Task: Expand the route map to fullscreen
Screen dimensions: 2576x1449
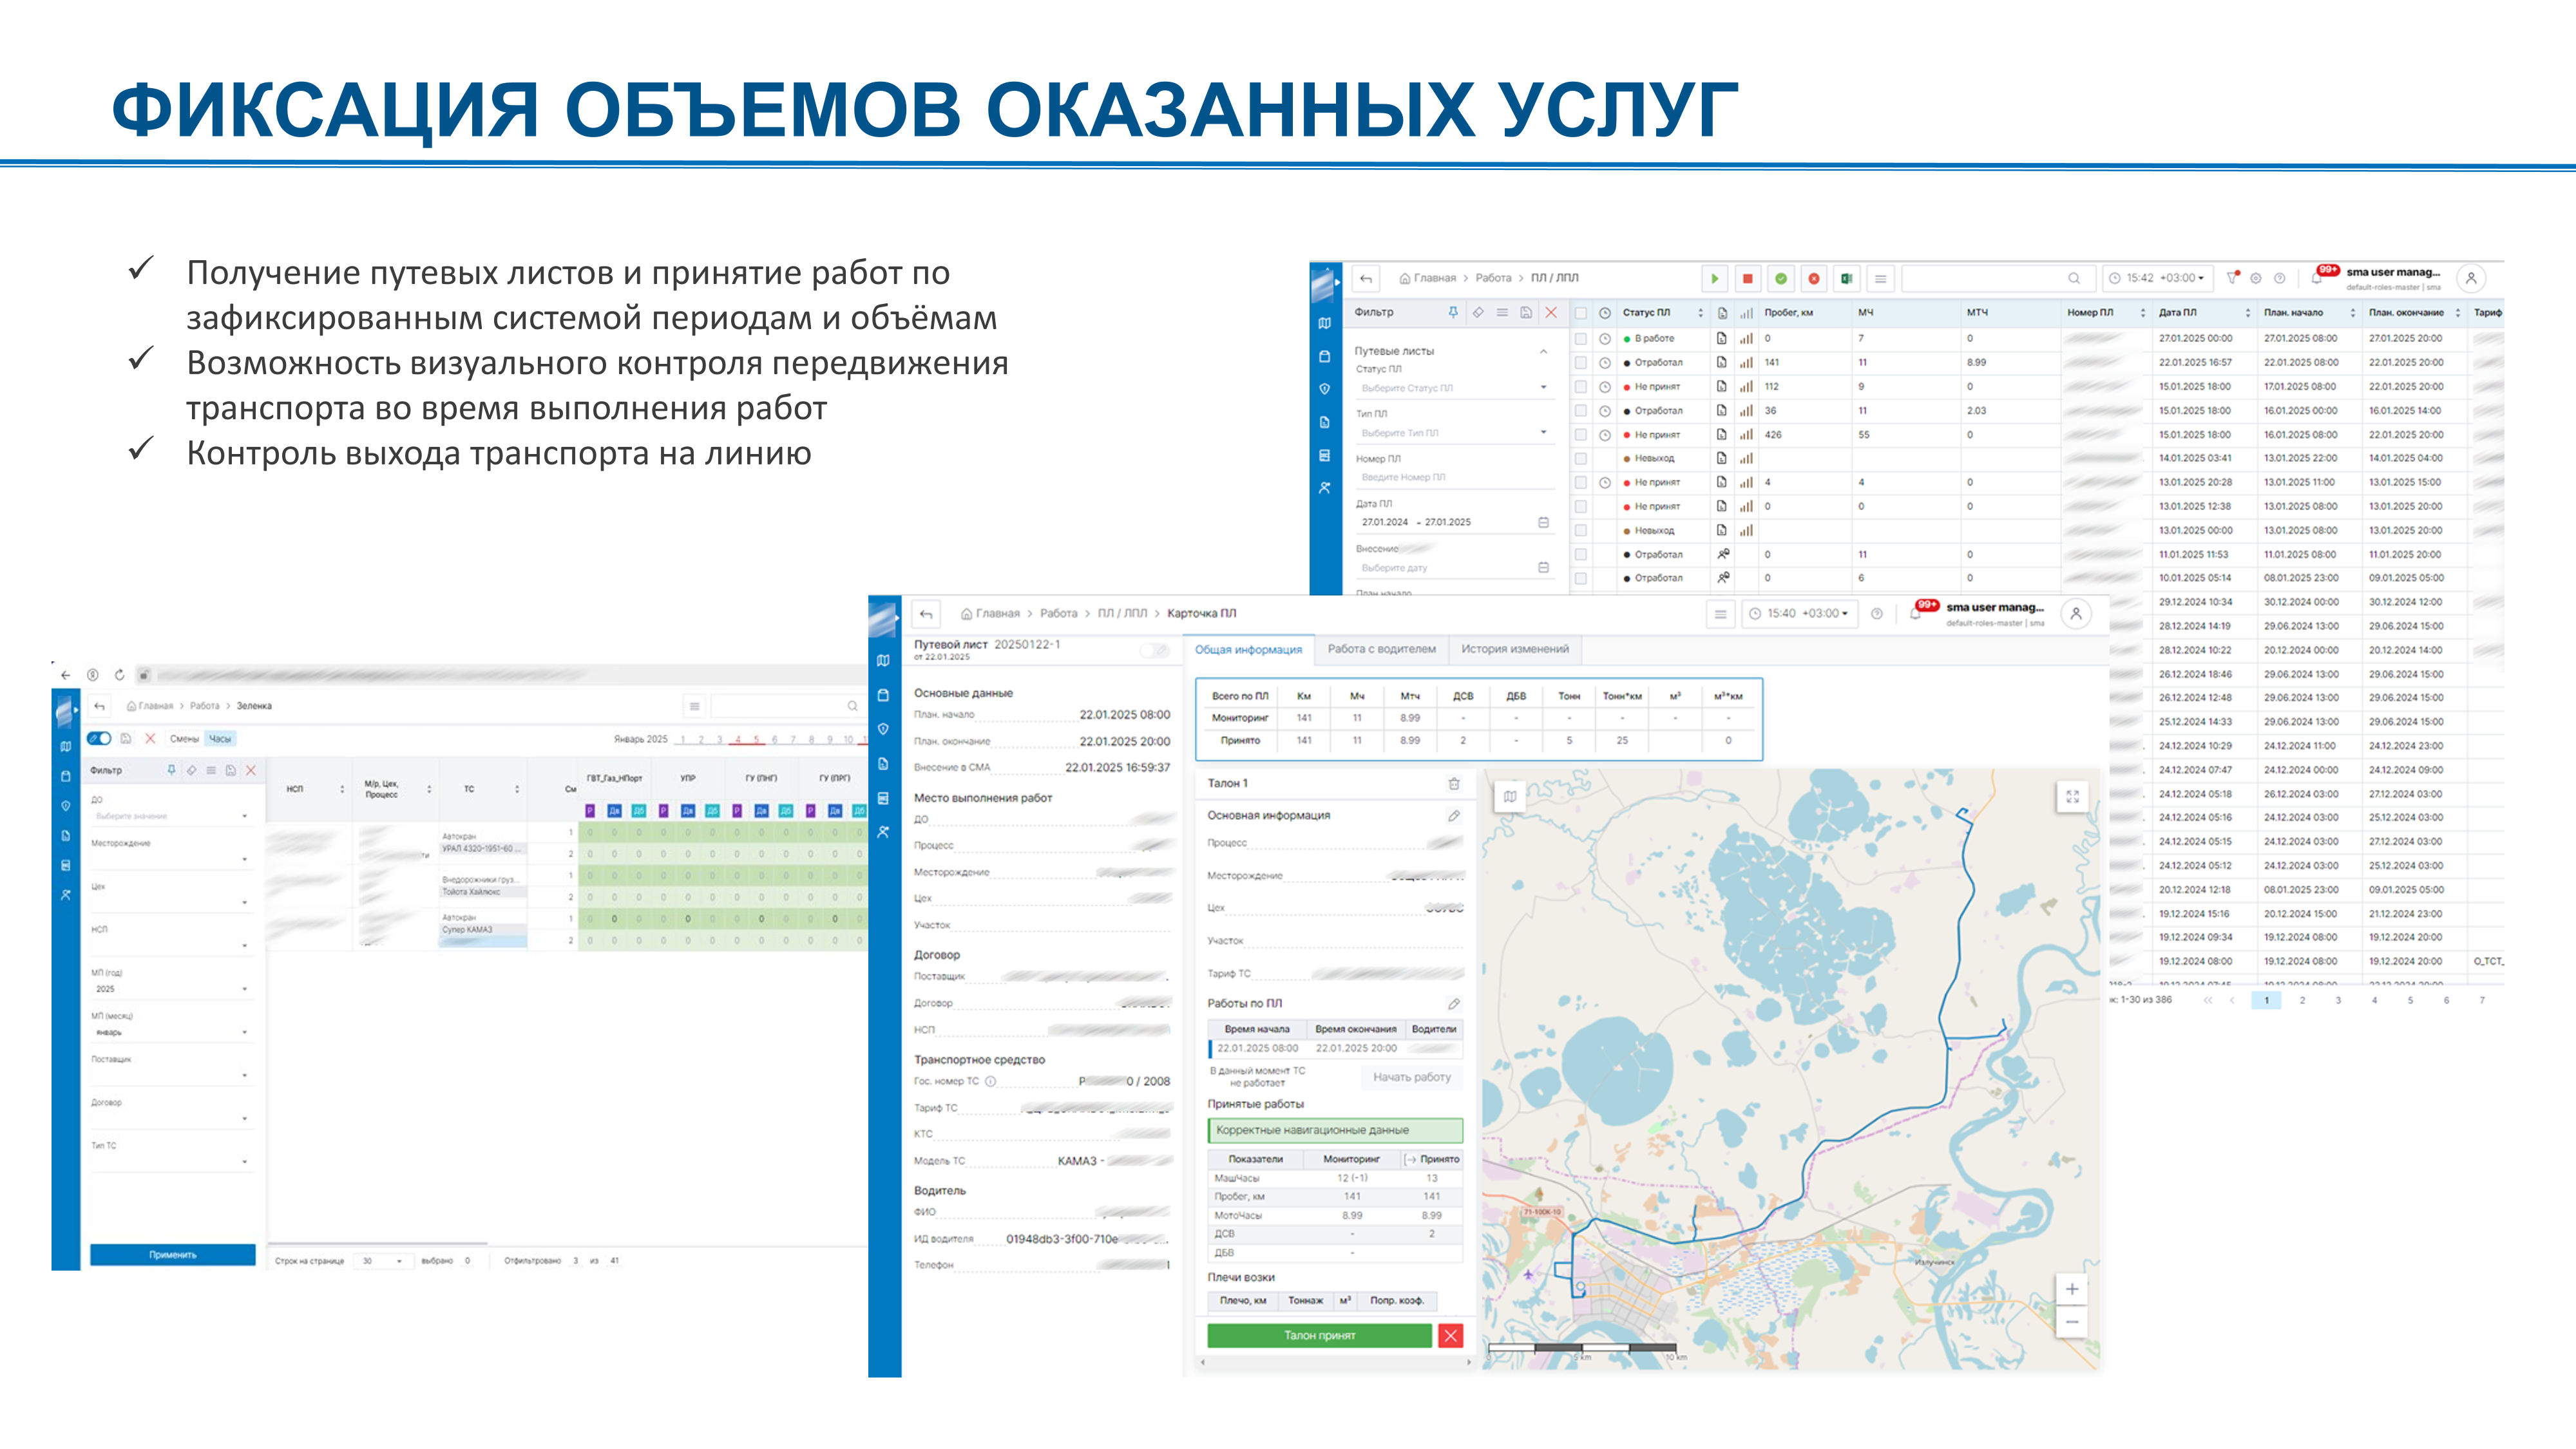Action: [x=2072, y=797]
